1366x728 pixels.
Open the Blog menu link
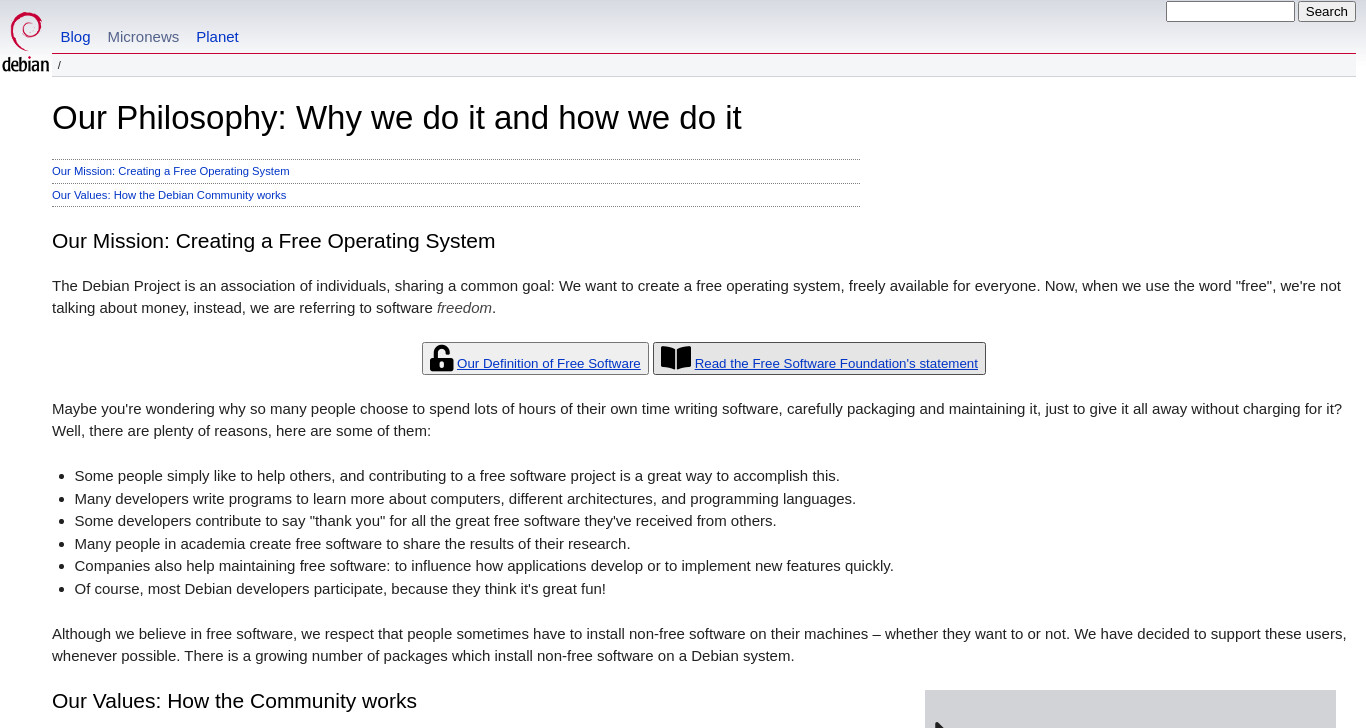click(x=75, y=37)
